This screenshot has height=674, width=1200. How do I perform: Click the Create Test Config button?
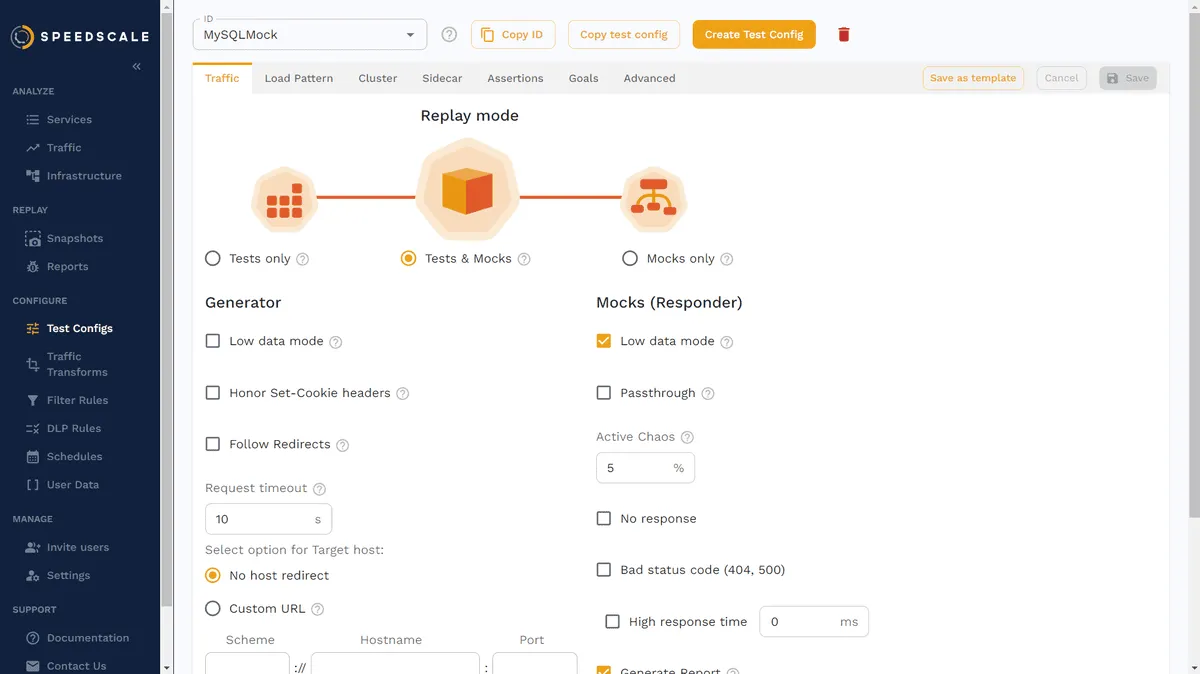(754, 35)
